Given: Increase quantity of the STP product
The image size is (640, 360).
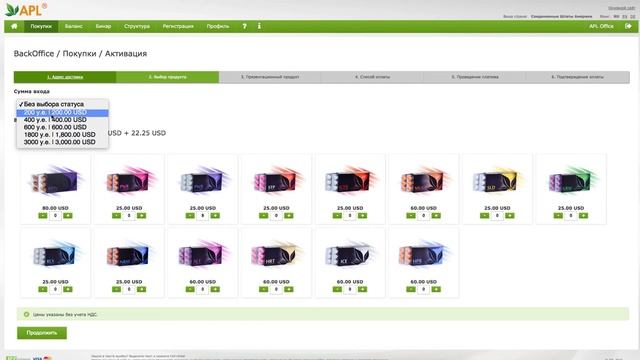Looking at the screenshot, I should 289,216.
